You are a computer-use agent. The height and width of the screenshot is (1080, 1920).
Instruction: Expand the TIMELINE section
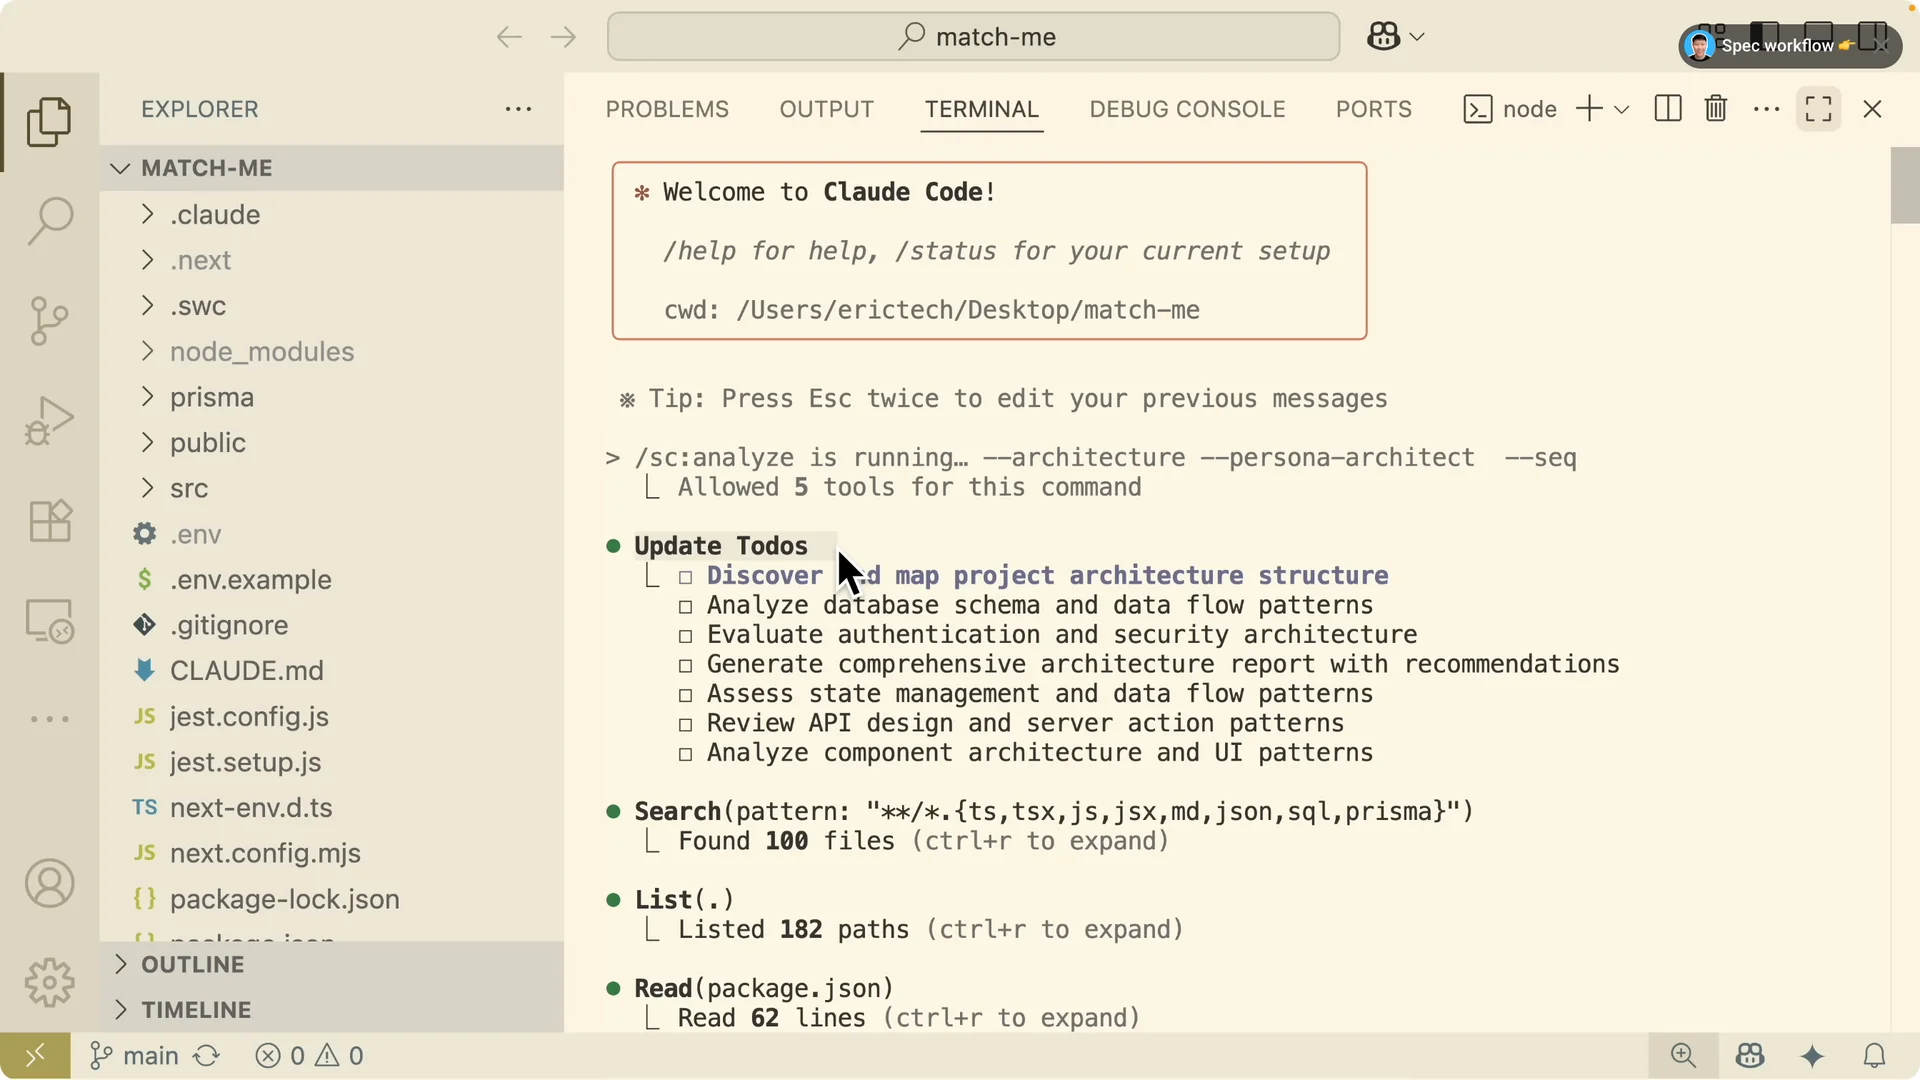332,1010
